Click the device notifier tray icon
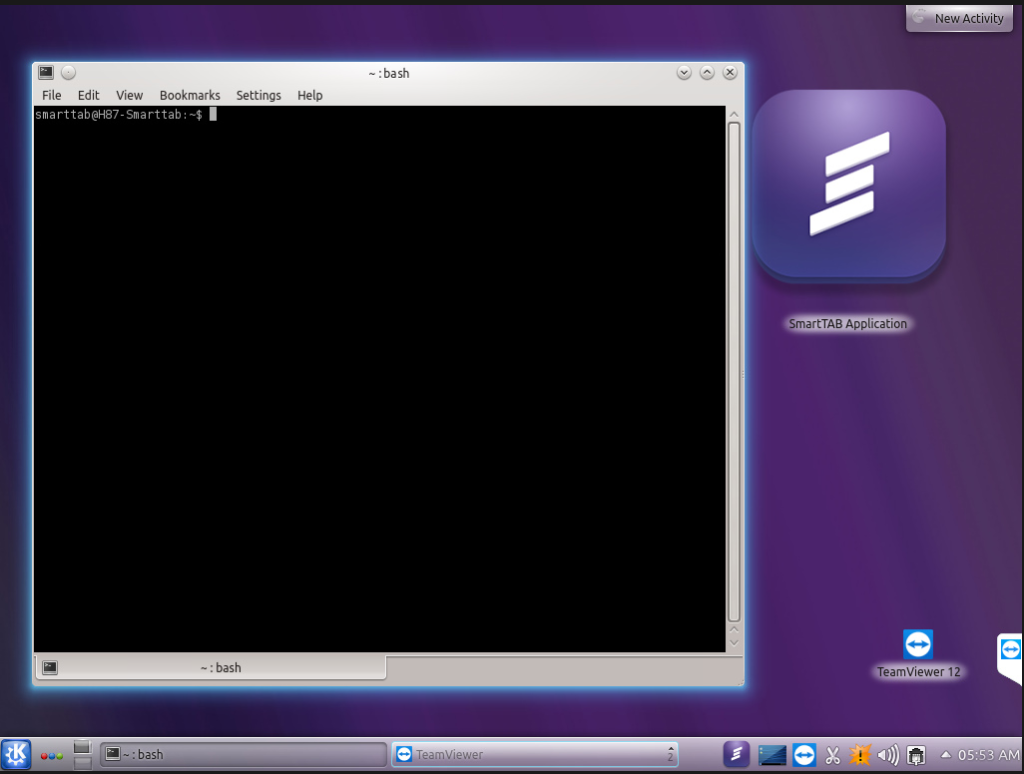Screen dimensions: 1024x774 (916, 755)
